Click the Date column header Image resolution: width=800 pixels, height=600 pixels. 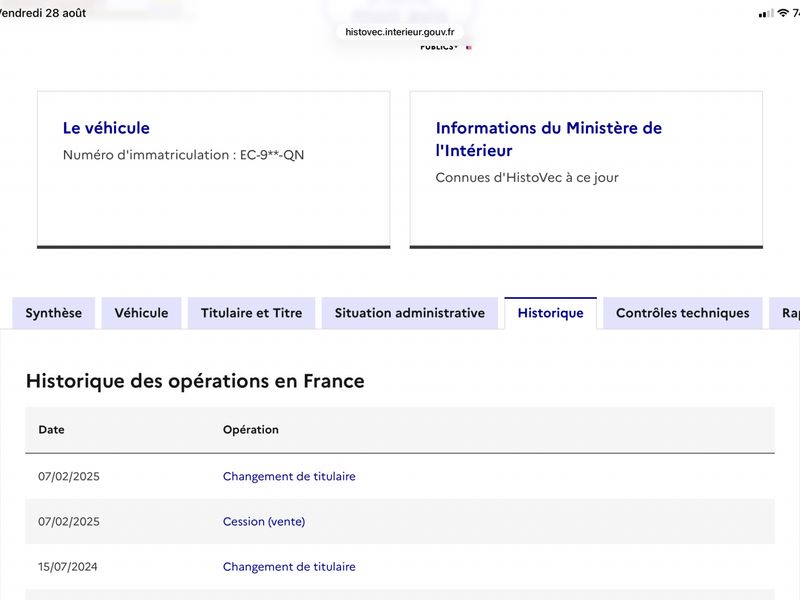pos(52,430)
